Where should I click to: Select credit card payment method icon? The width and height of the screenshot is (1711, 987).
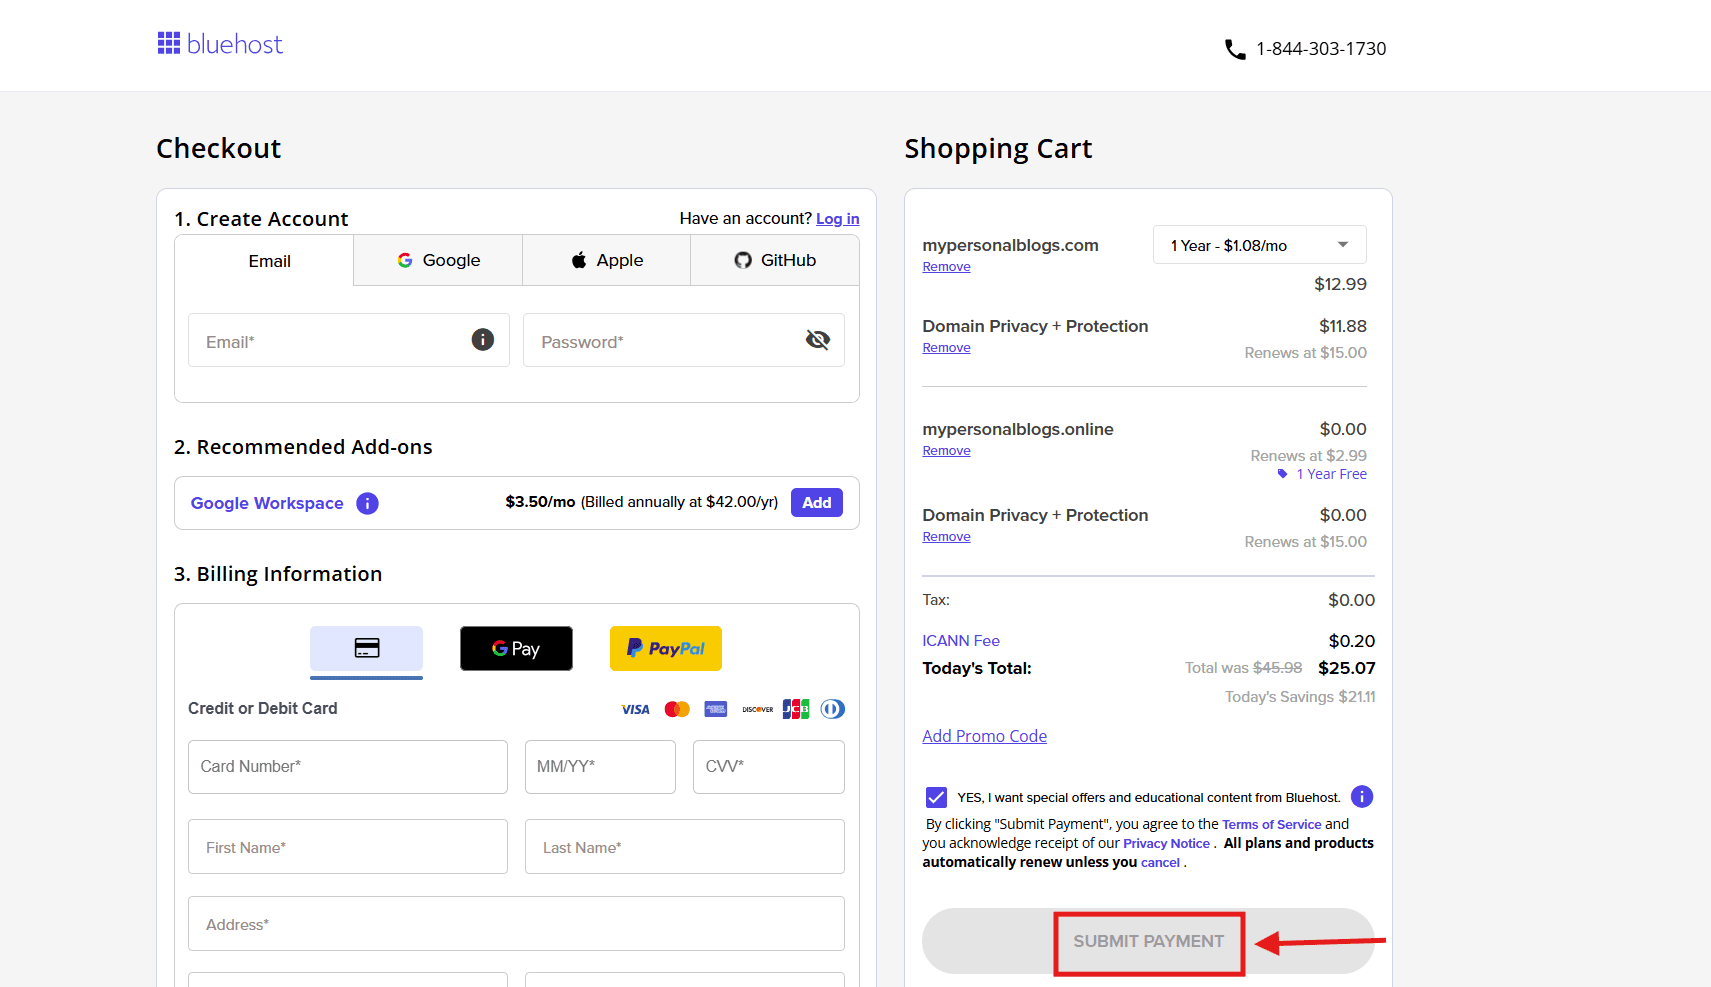click(x=366, y=649)
